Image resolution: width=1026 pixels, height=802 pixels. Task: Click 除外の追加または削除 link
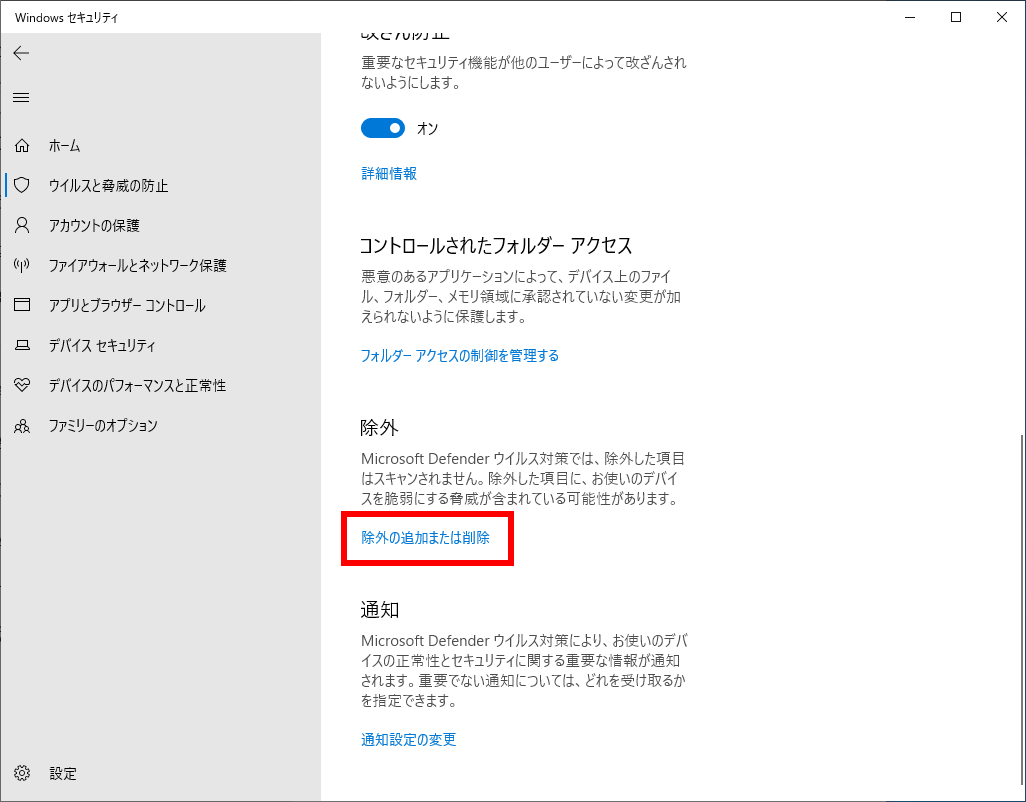[425, 538]
